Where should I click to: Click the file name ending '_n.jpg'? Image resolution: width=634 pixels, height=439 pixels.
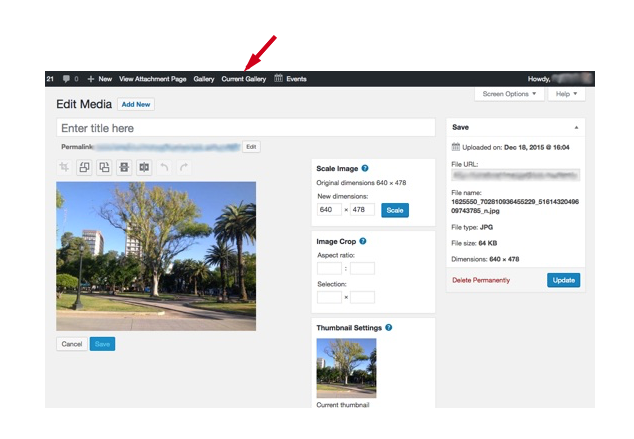515,206
